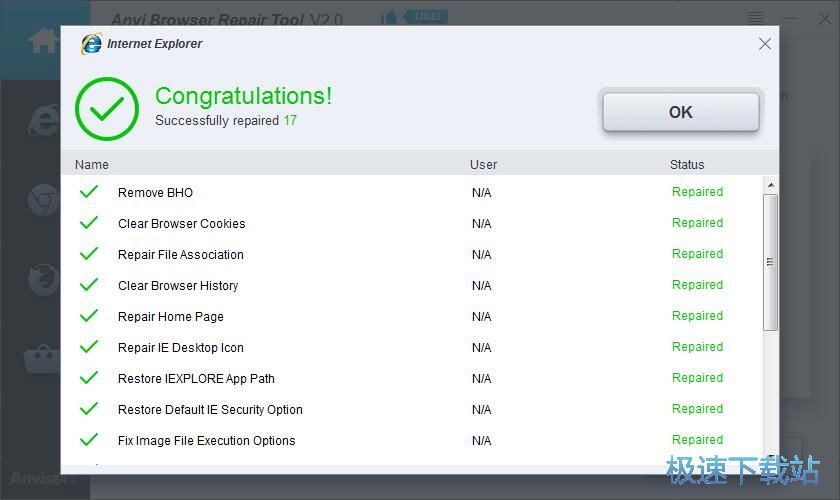The width and height of the screenshot is (840, 500).
Task: Click the Home icon in sidebar
Action: (x=44, y=41)
